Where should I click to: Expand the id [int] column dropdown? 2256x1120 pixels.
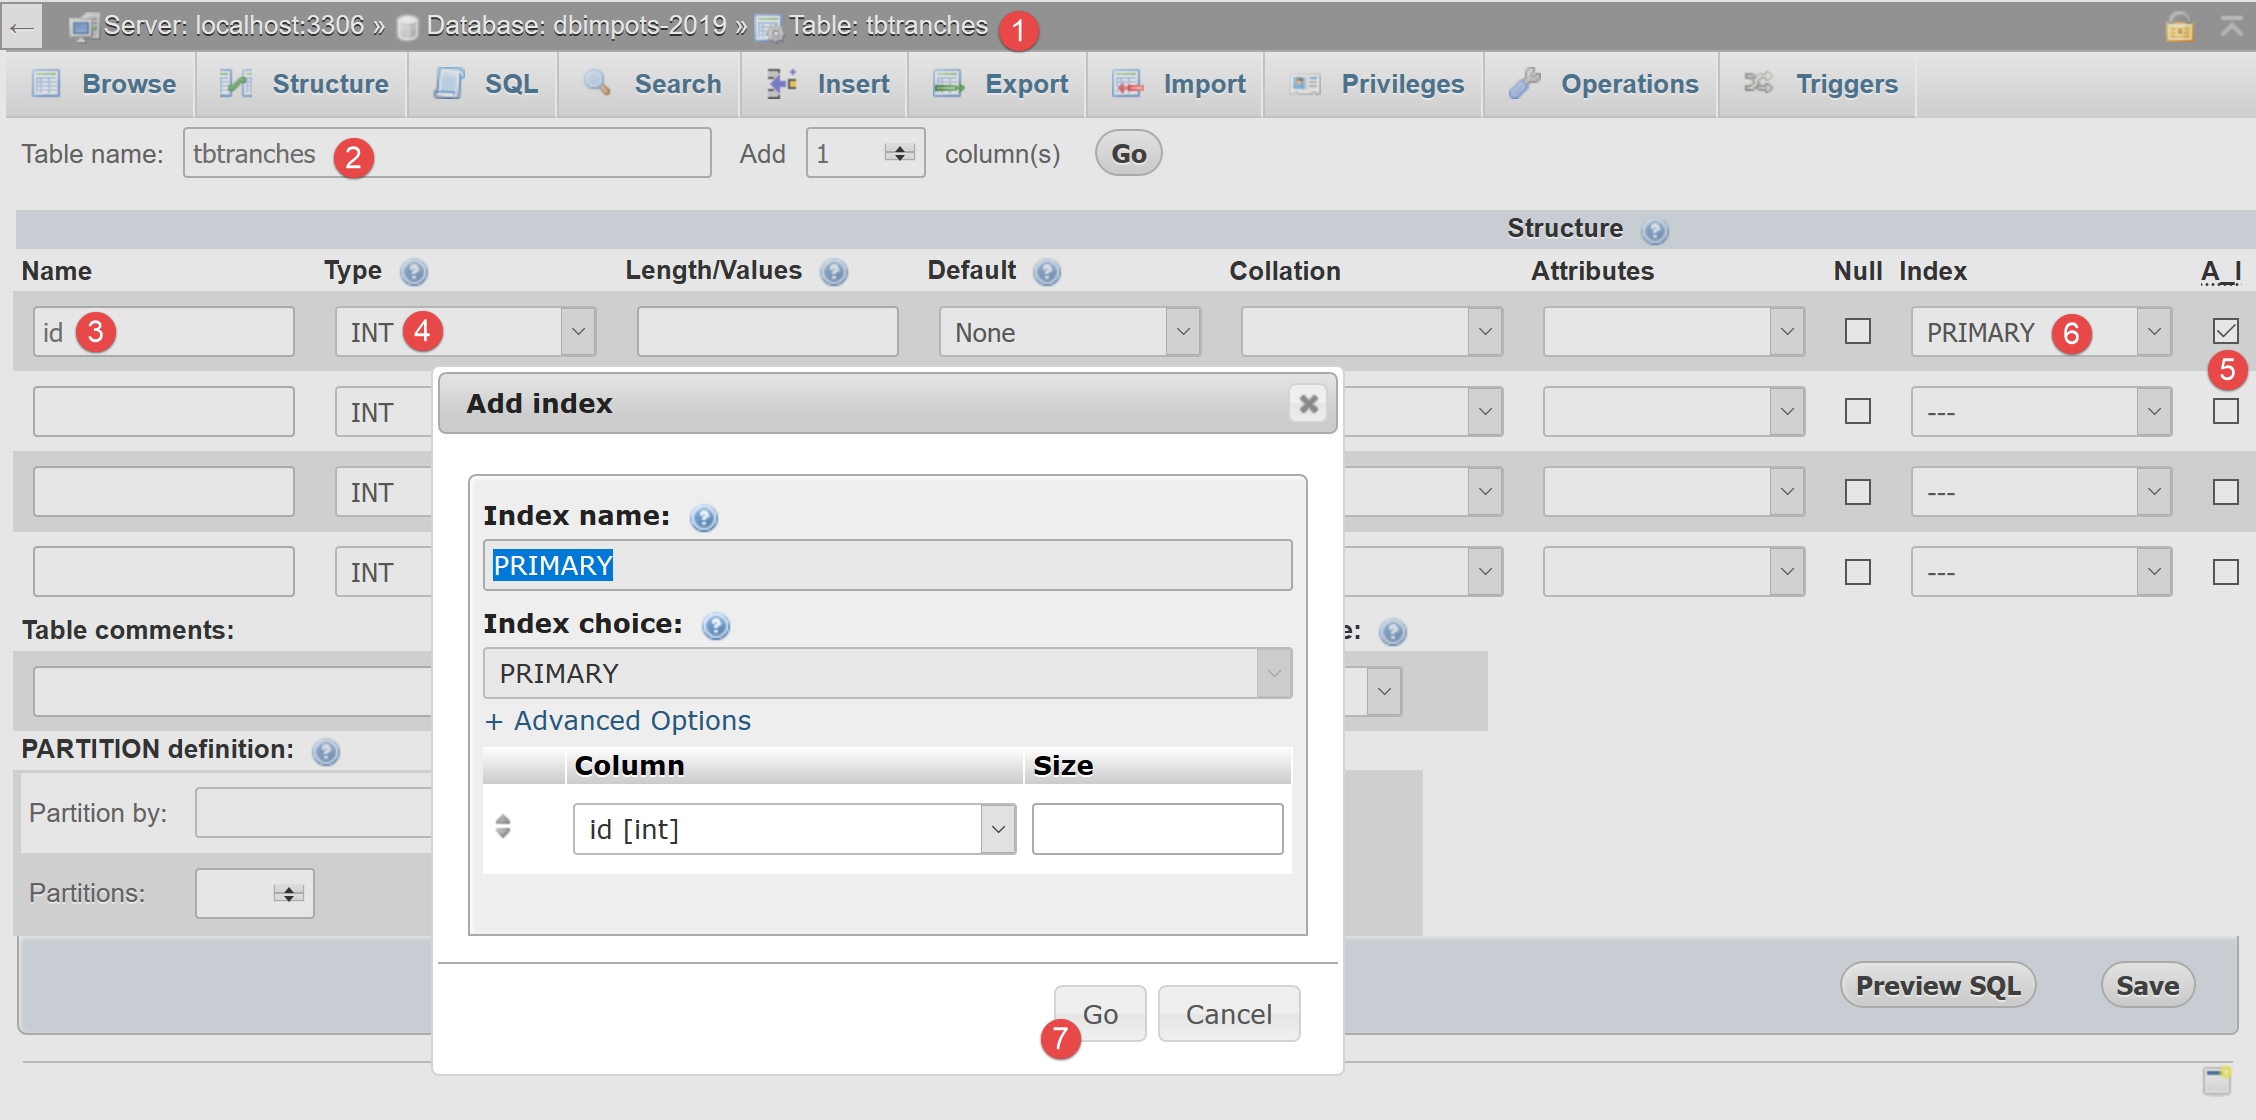coord(794,829)
